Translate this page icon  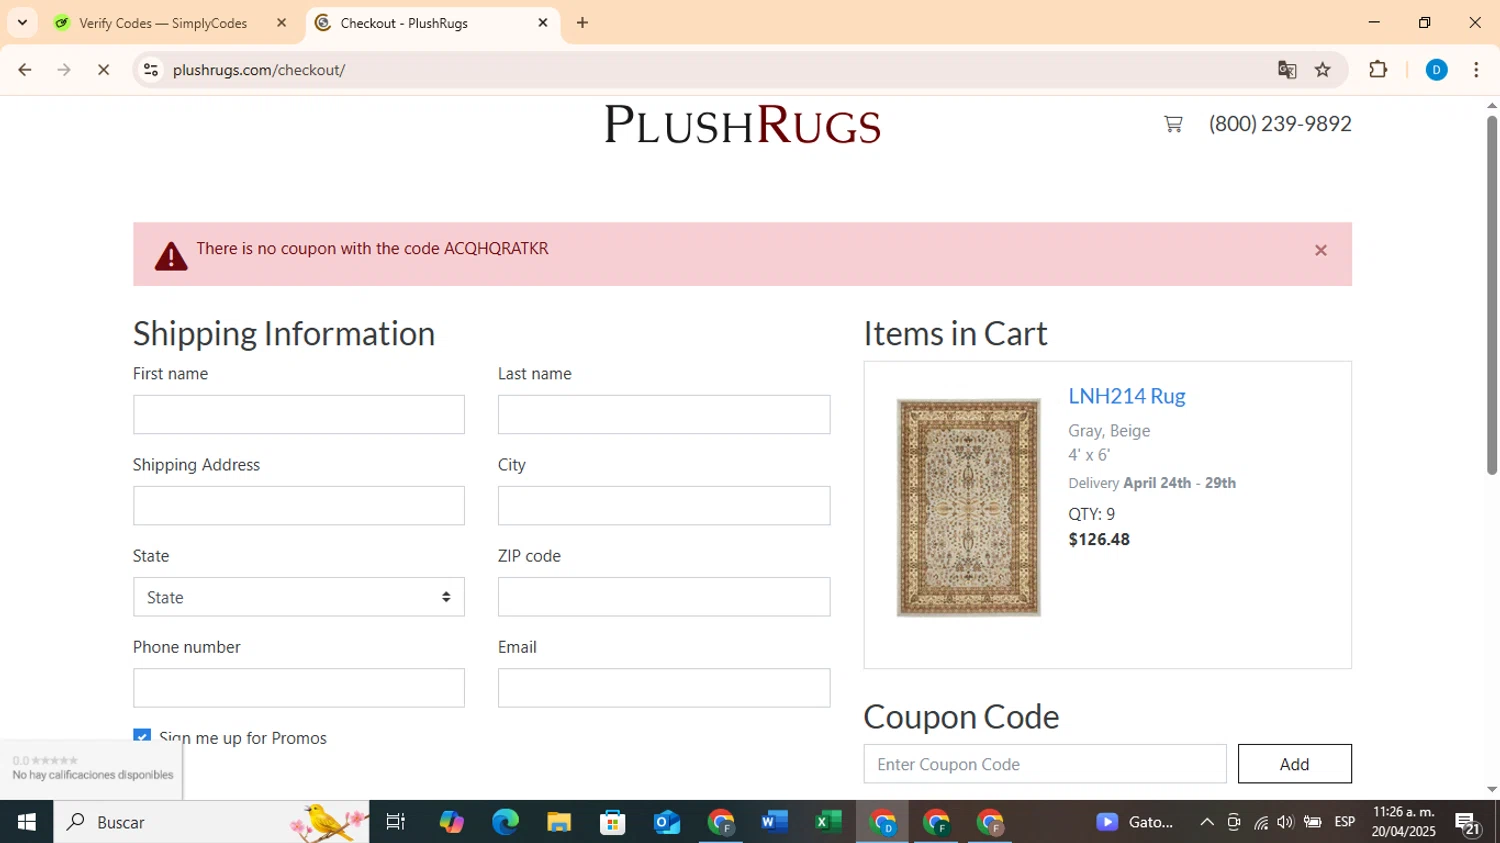click(1287, 69)
